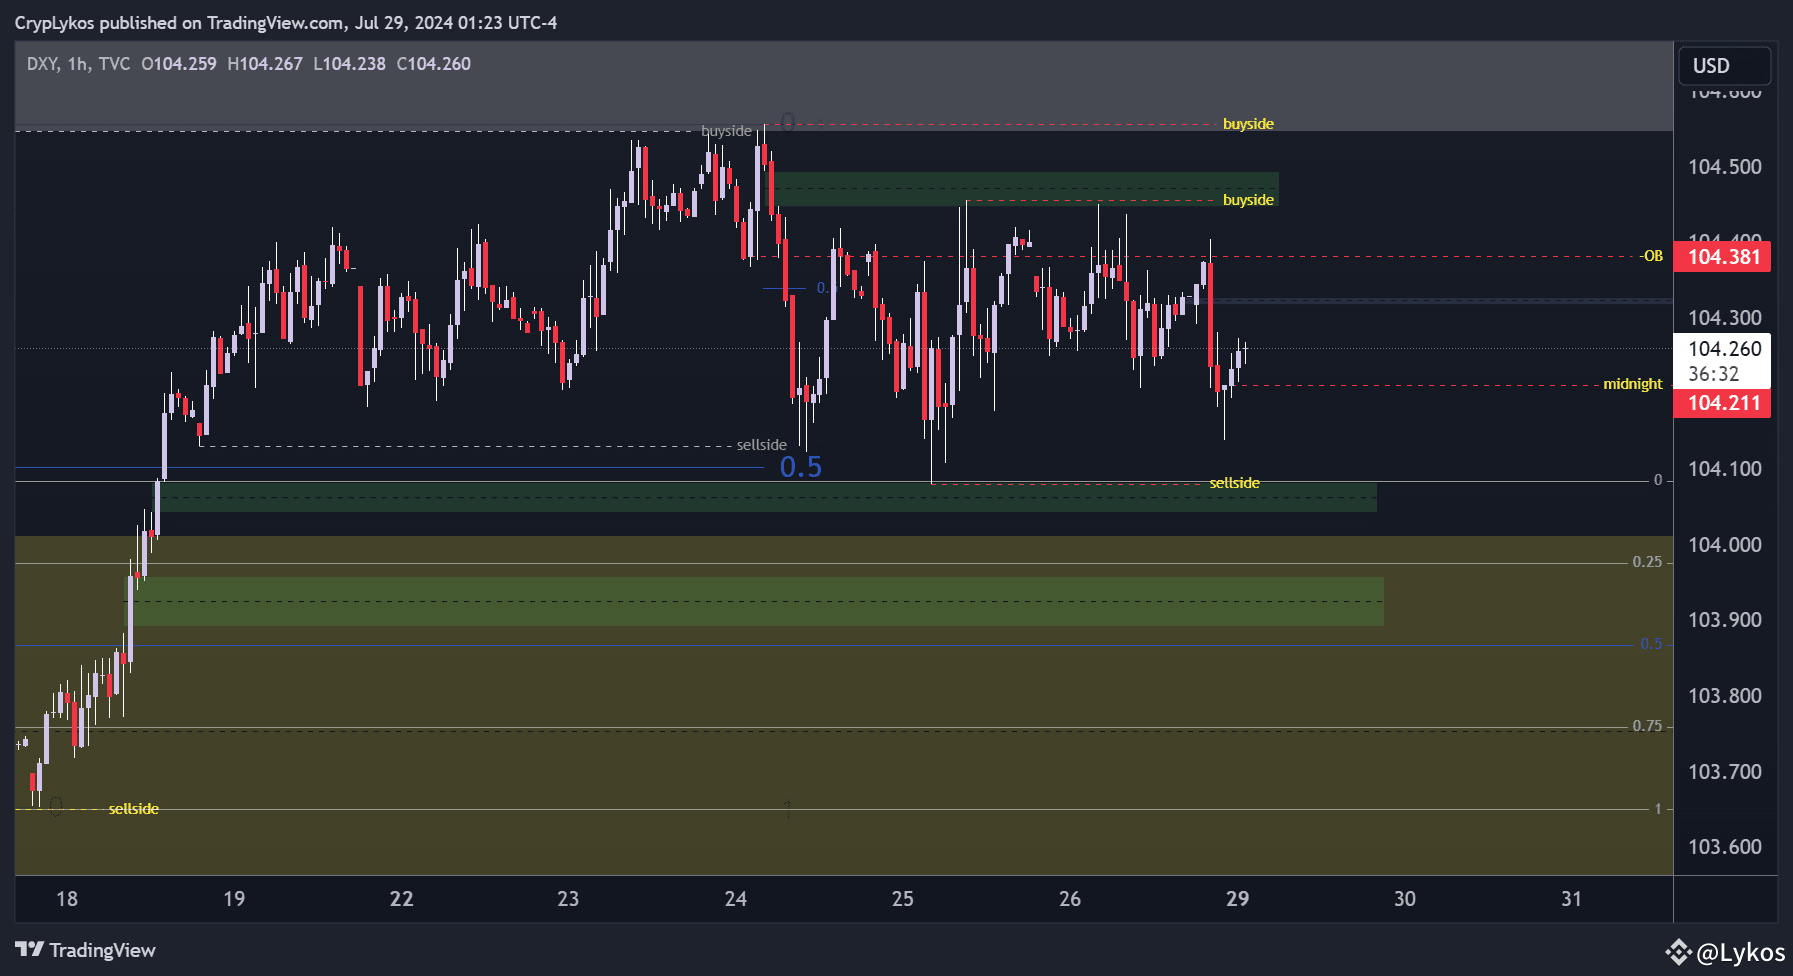The height and width of the screenshot is (976, 1793).
Task: Click the yellow buyside label on green zone
Action: click(1248, 200)
